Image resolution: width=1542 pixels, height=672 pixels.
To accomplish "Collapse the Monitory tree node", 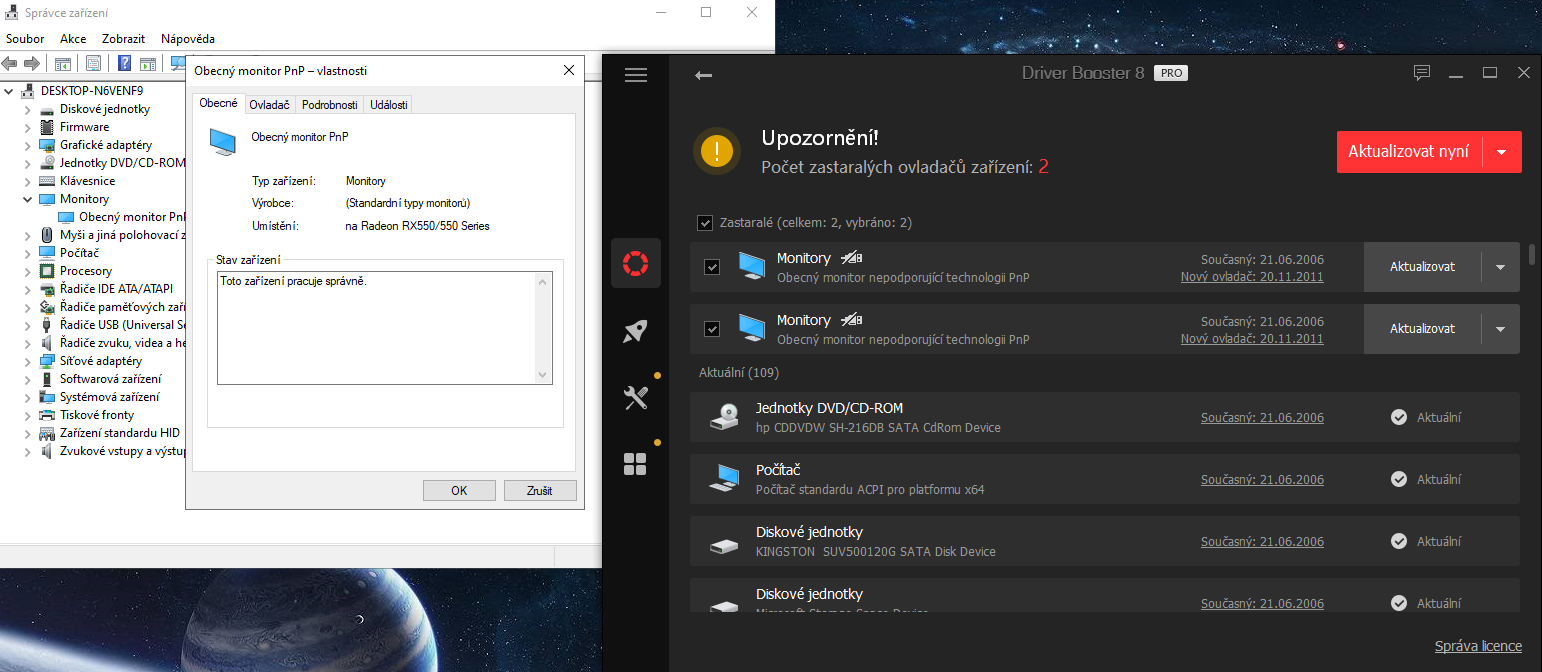I will [x=28, y=199].
